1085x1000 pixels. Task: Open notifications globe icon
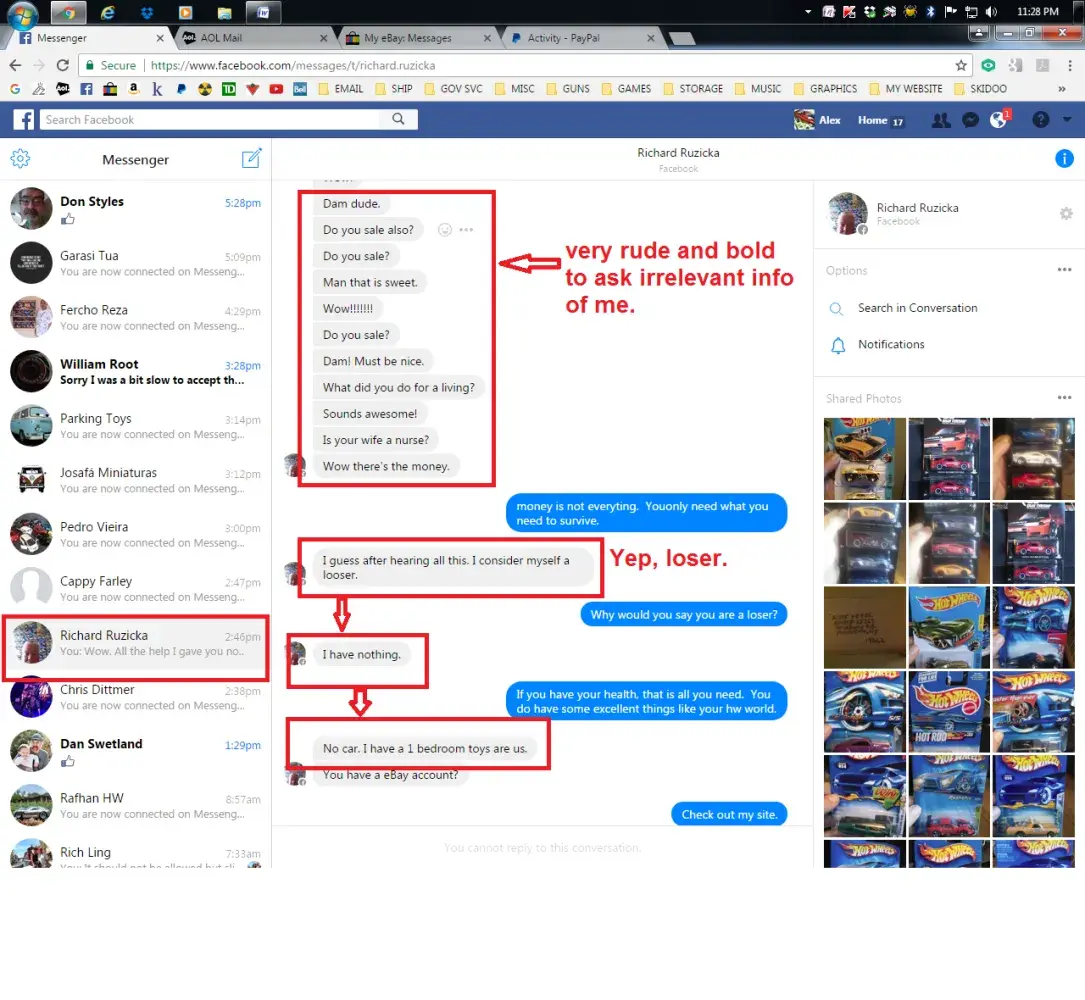click(999, 120)
